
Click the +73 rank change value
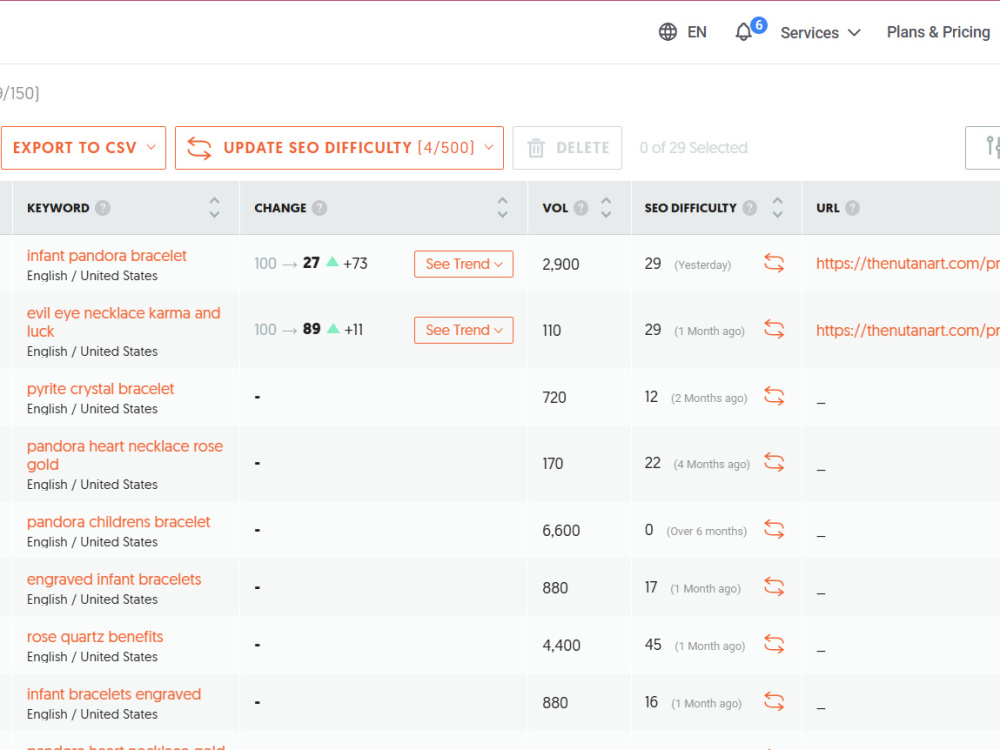point(355,263)
